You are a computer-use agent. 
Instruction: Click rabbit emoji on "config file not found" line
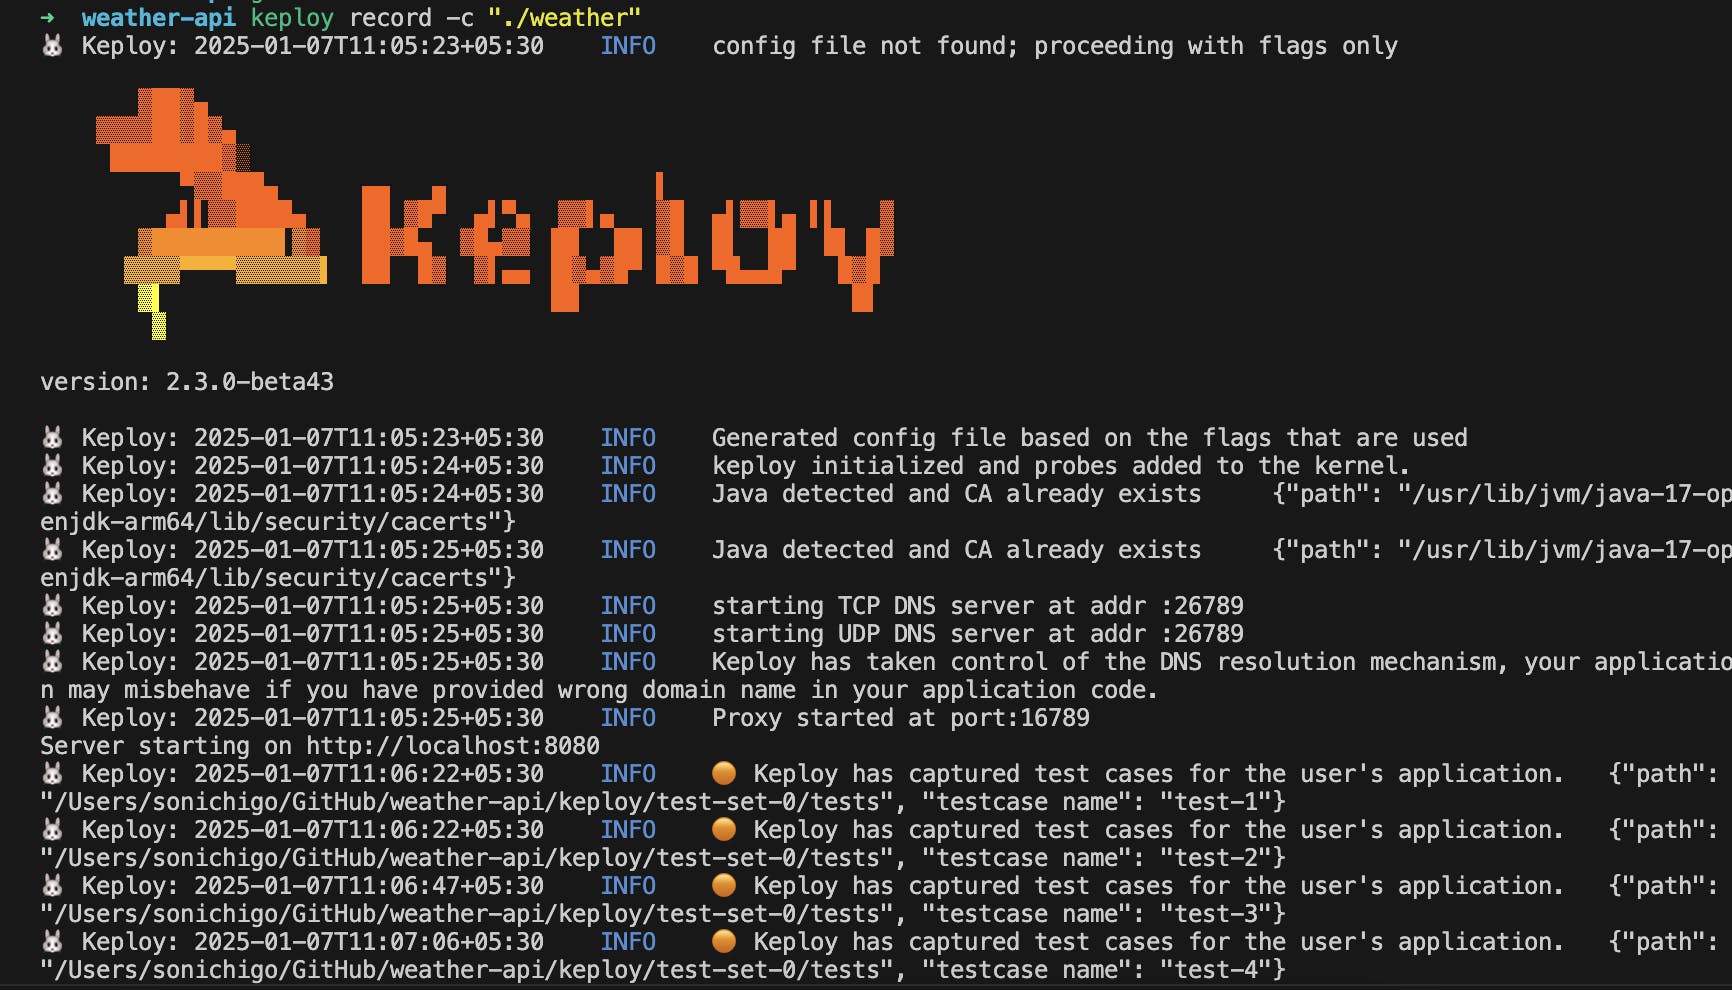[x=52, y=46]
